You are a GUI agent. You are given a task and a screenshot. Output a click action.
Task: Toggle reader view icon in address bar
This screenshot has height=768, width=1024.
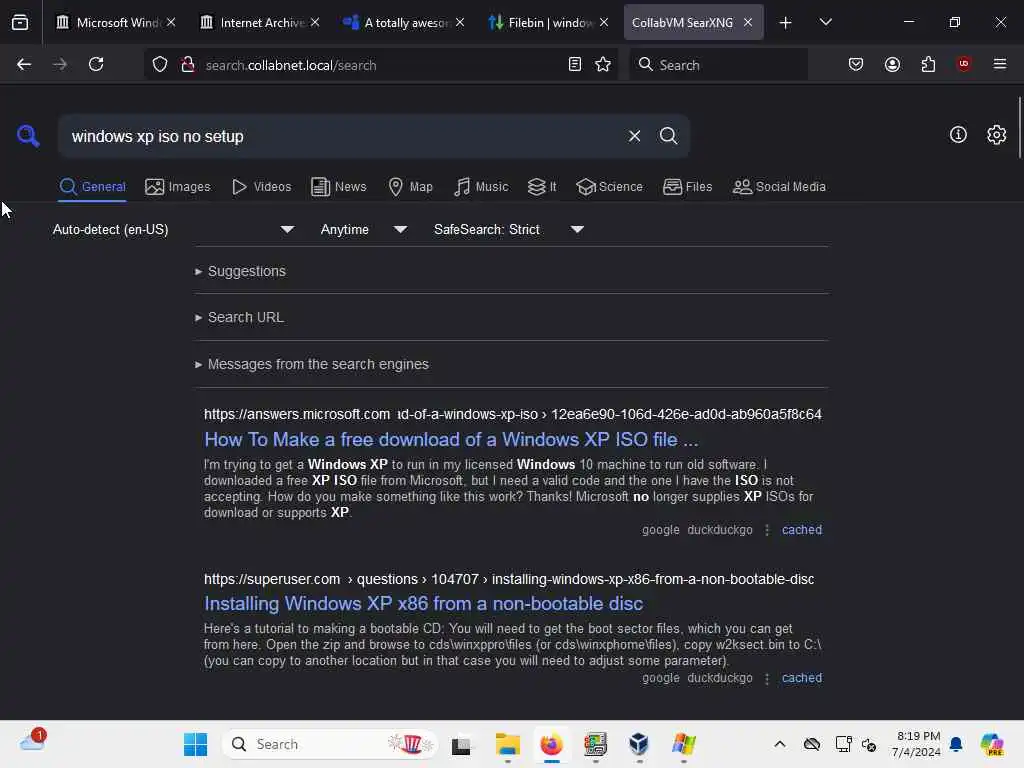pyautogui.click(x=575, y=65)
